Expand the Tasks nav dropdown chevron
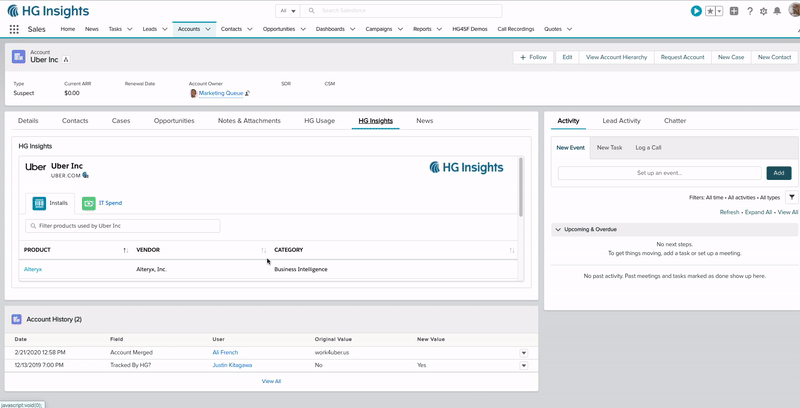The height and width of the screenshot is (408, 800). [130, 30]
